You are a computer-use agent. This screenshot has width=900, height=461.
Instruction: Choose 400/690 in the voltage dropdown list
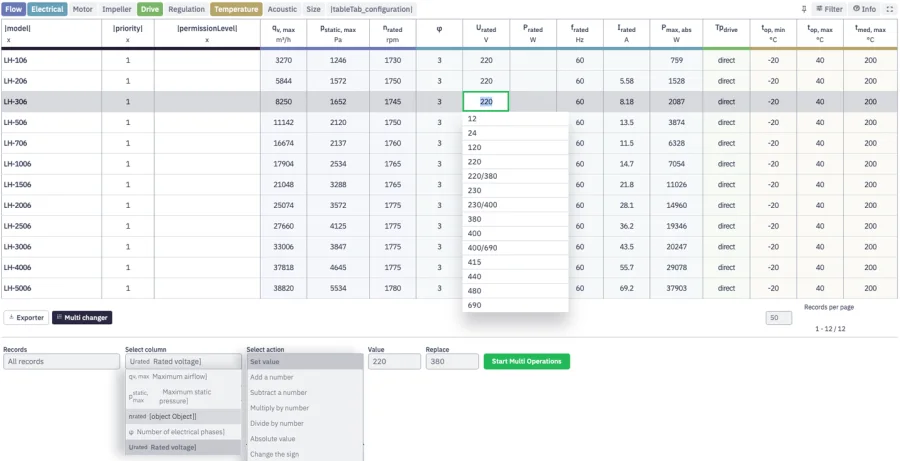coord(515,248)
